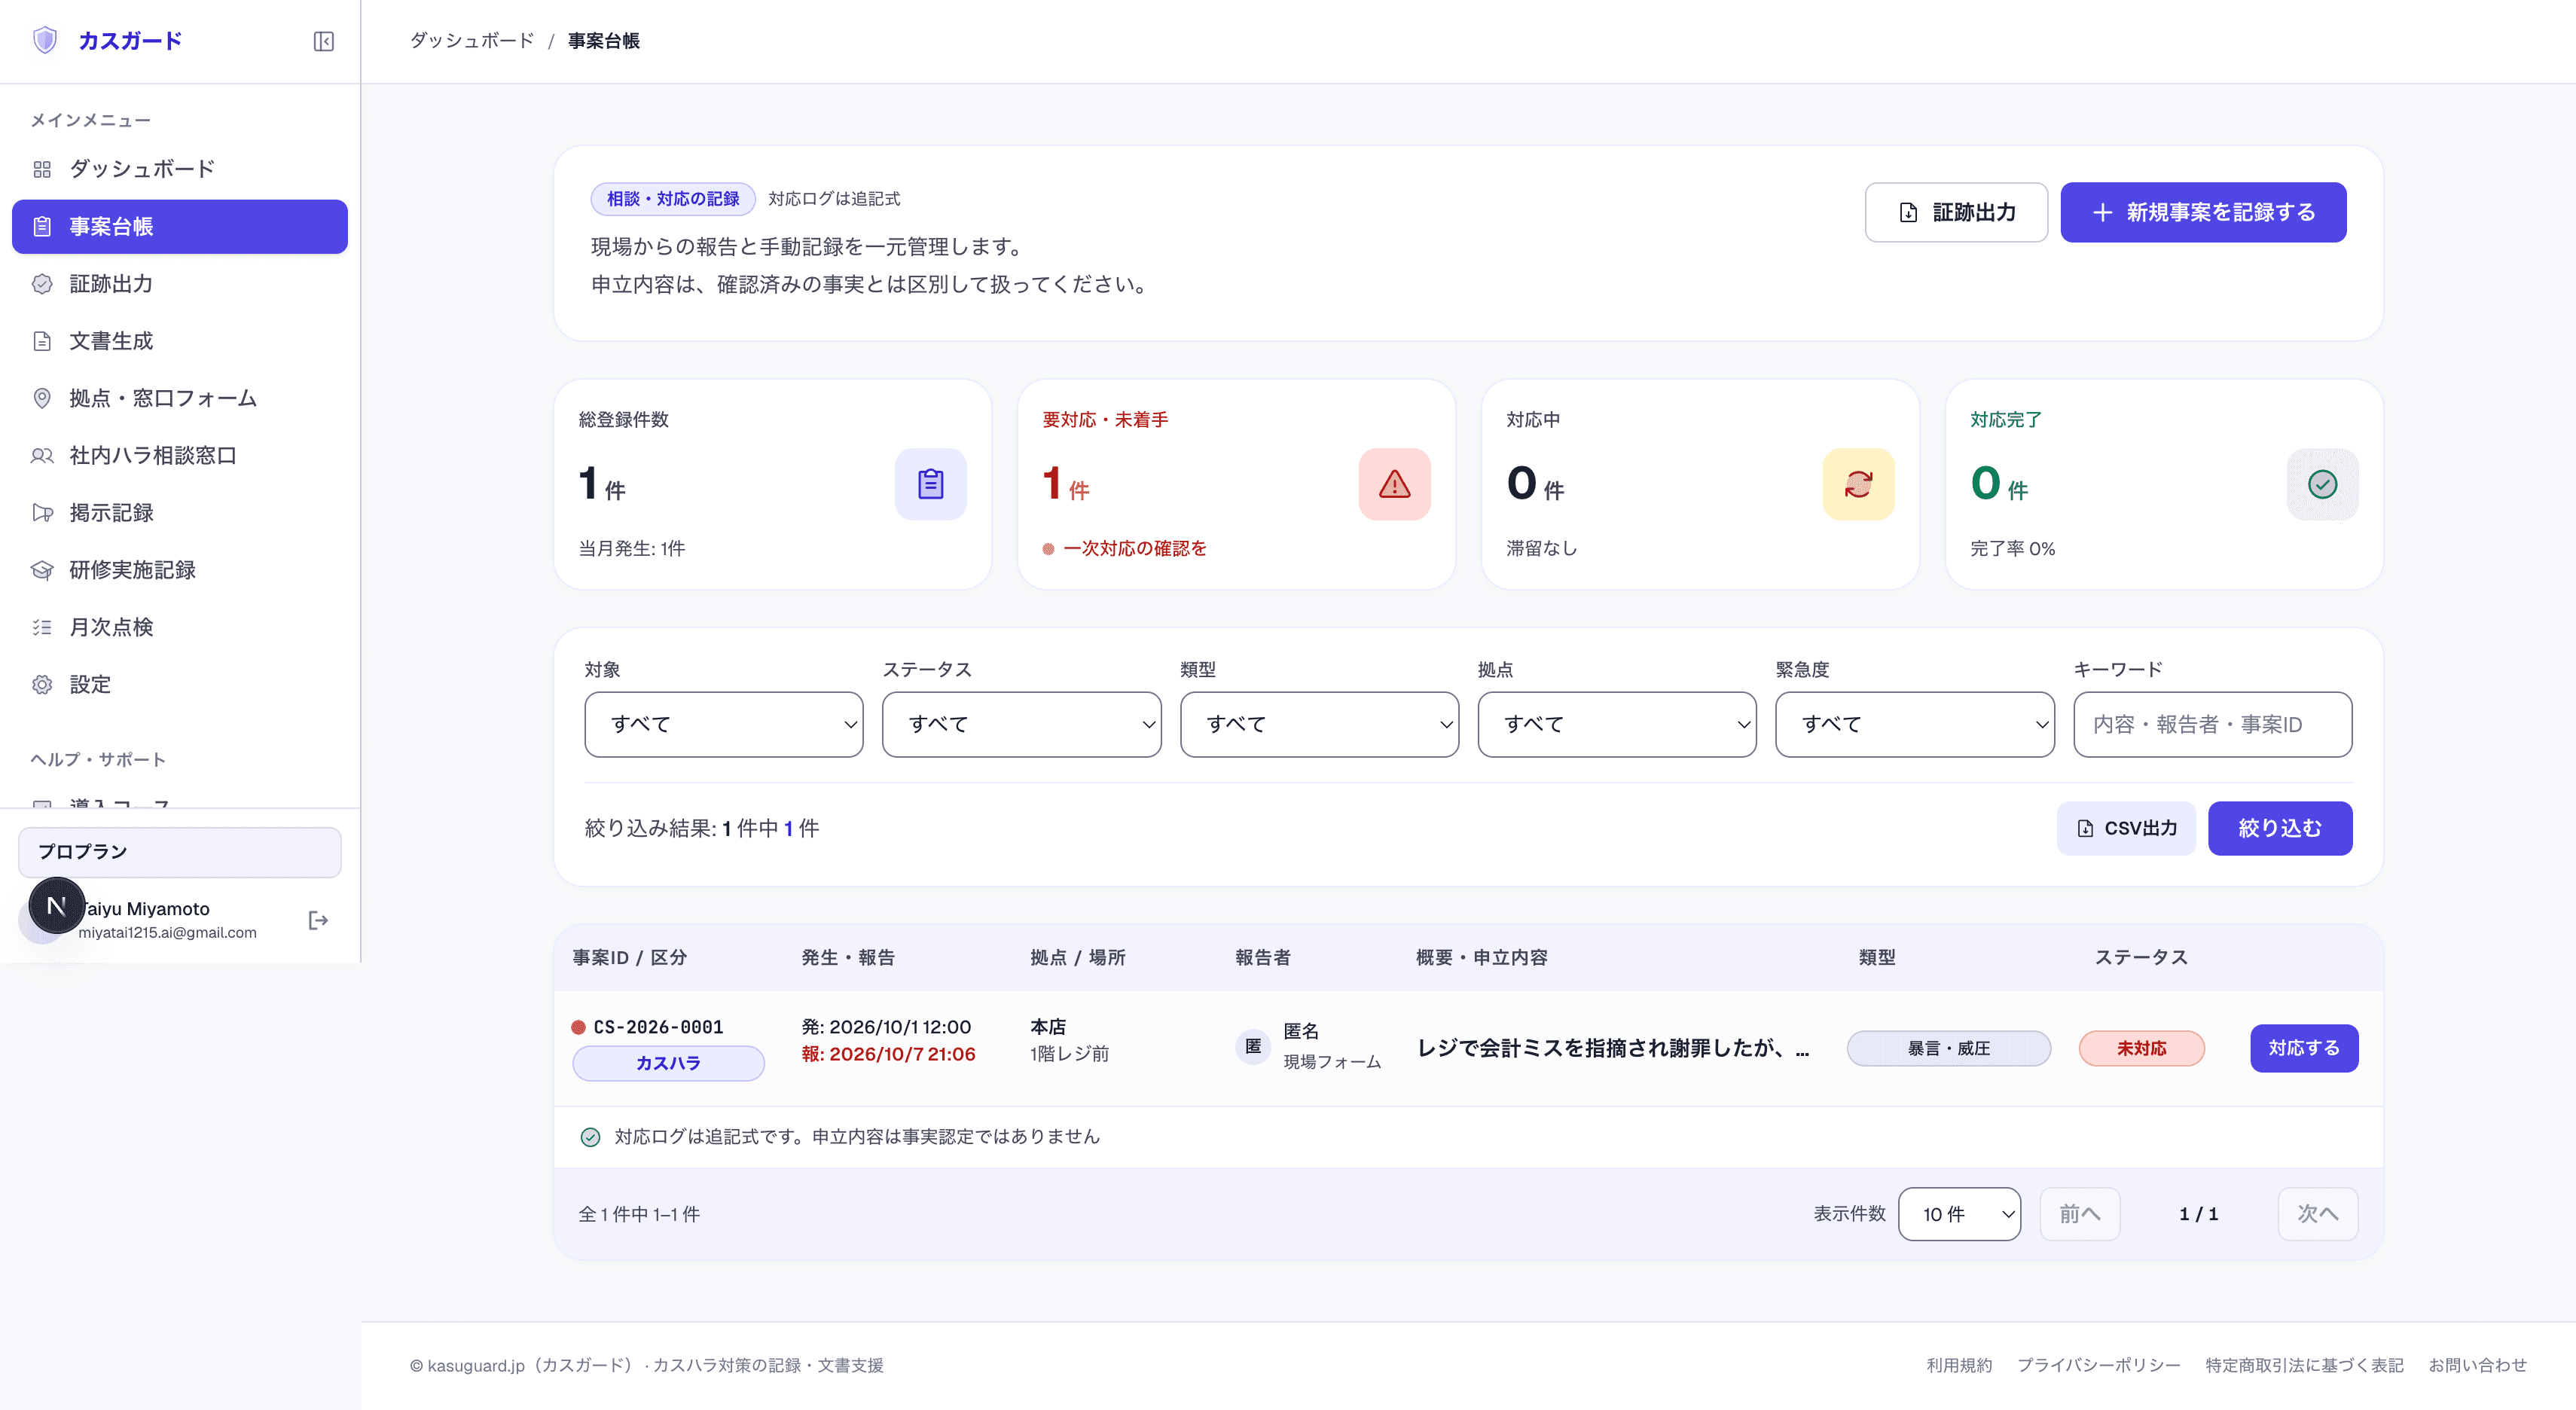The image size is (2576, 1410).
Task: Click the red status dot beside CS-2026-0001
Action: (578, 1027)
